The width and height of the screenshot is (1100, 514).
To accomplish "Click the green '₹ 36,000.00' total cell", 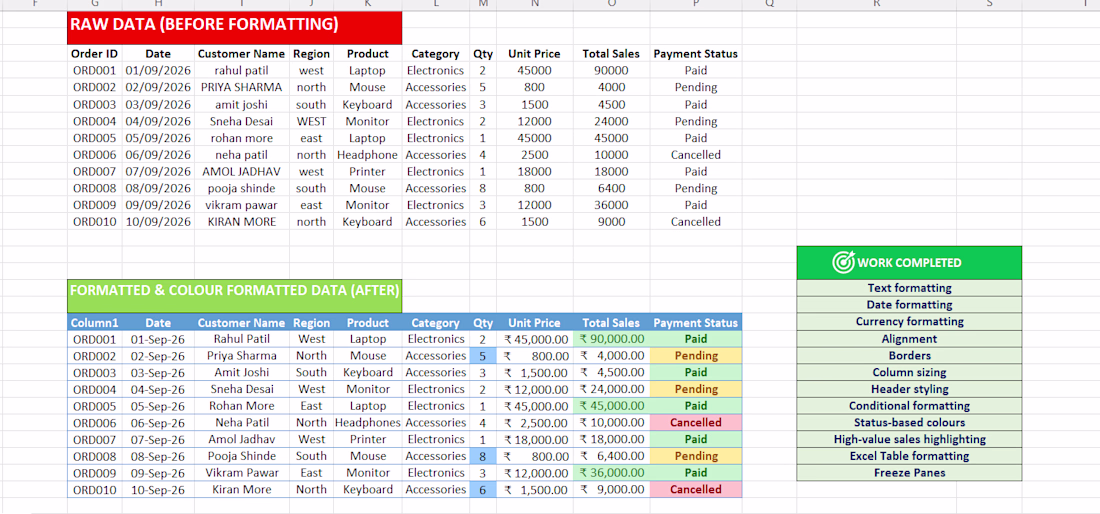I will (611, 473).
